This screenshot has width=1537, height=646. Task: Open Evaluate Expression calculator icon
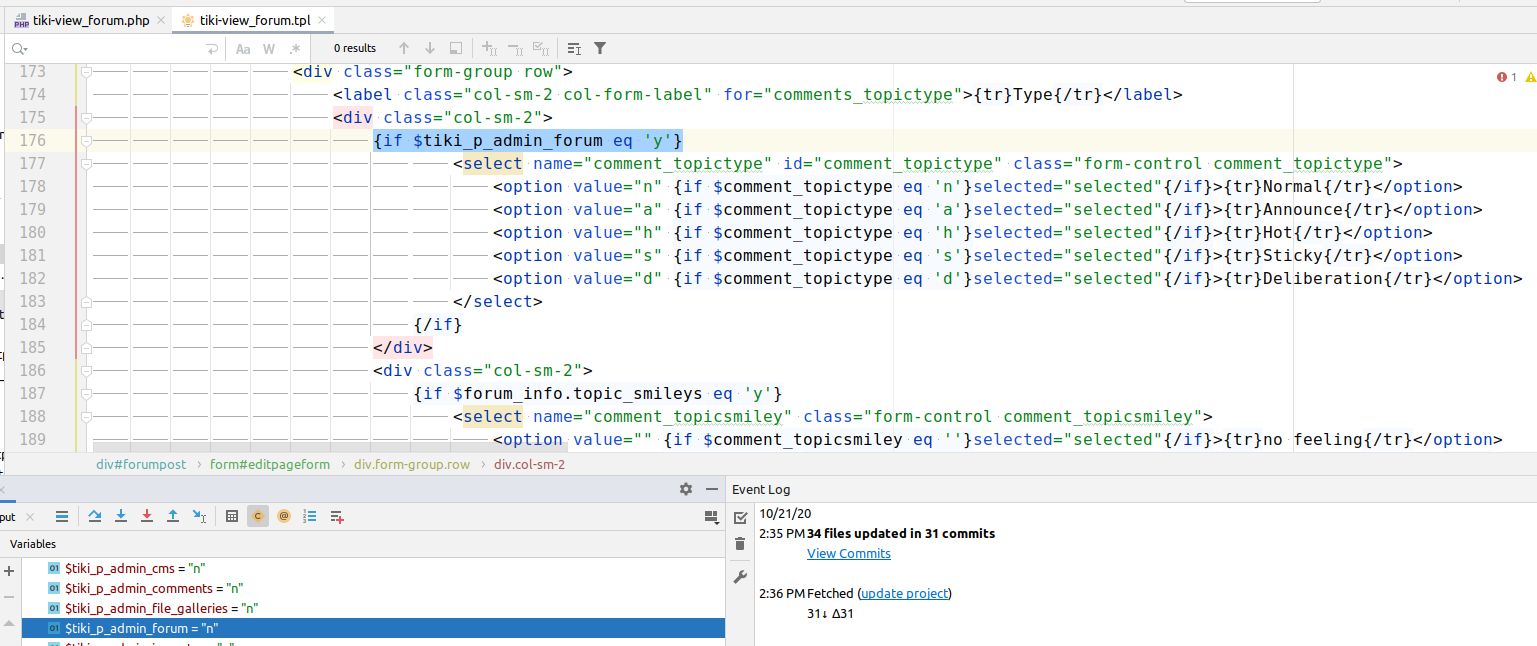232,516
